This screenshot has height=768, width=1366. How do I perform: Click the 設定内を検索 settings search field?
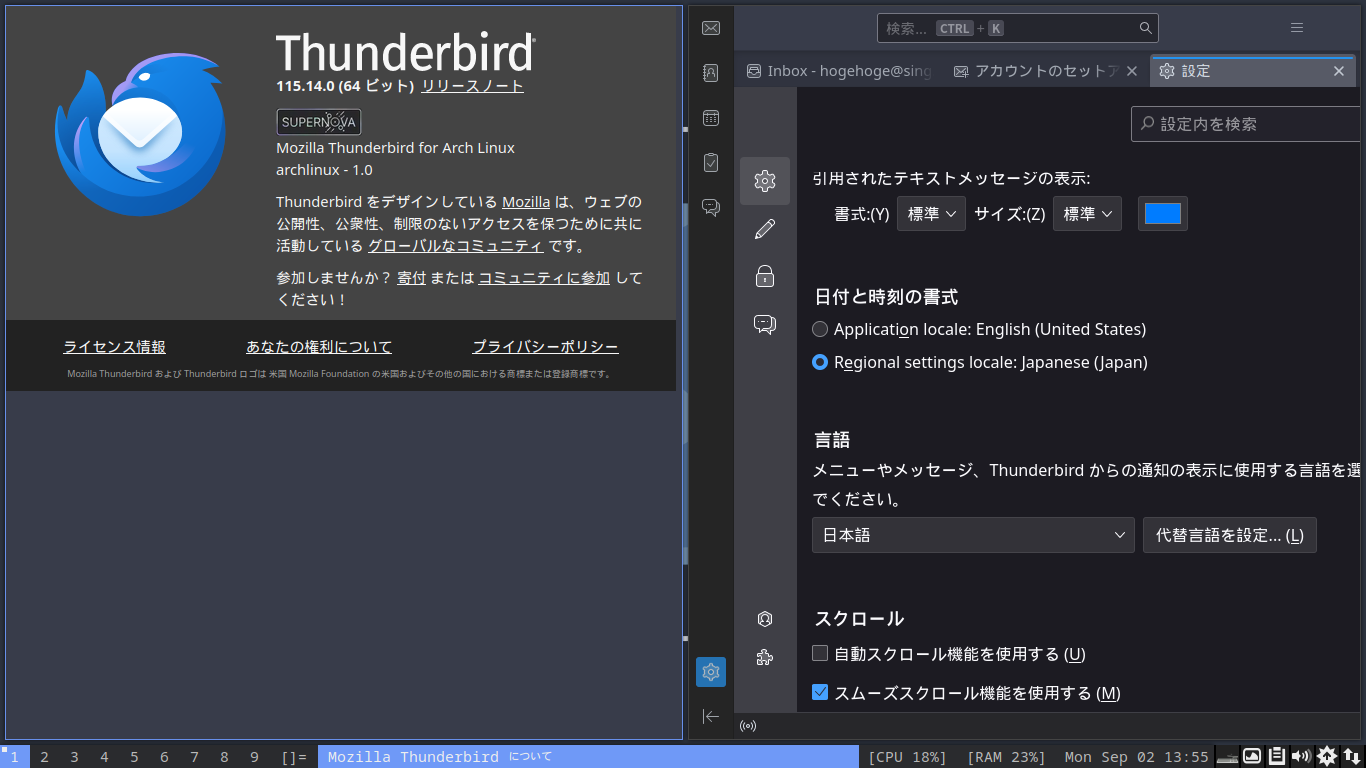point(1248,124)
